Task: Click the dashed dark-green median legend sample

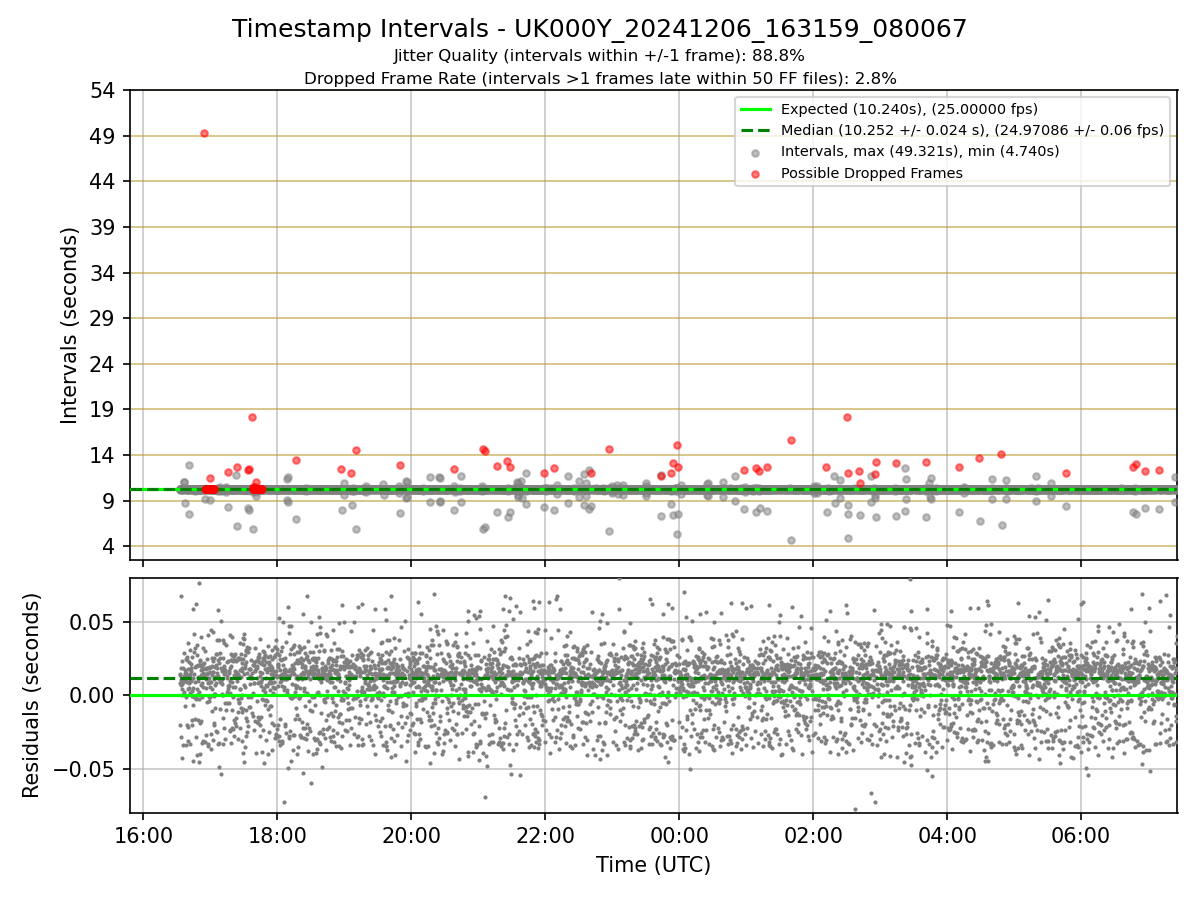Action: (x=755, y=130)
